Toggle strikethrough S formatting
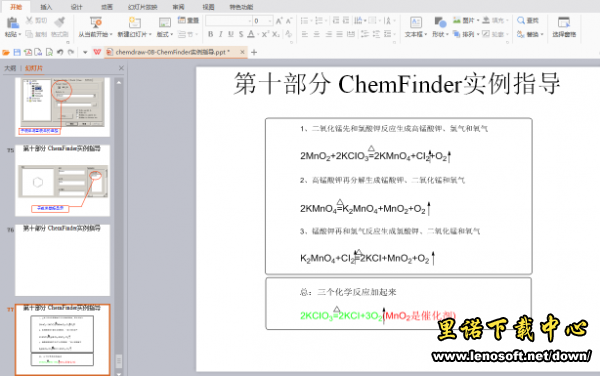The width and height of the screenshot is (600, 376). click(241, 34)
